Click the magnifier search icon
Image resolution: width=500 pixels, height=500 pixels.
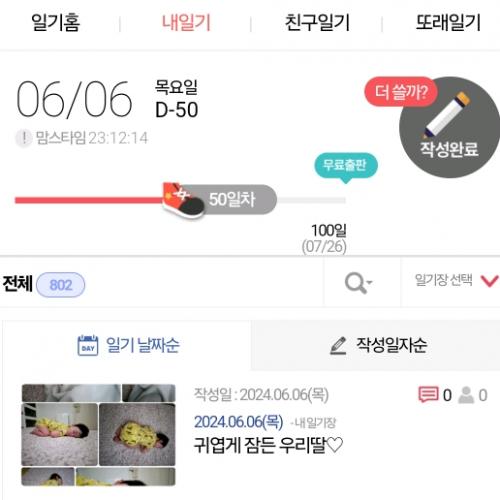tap(355, 283)
